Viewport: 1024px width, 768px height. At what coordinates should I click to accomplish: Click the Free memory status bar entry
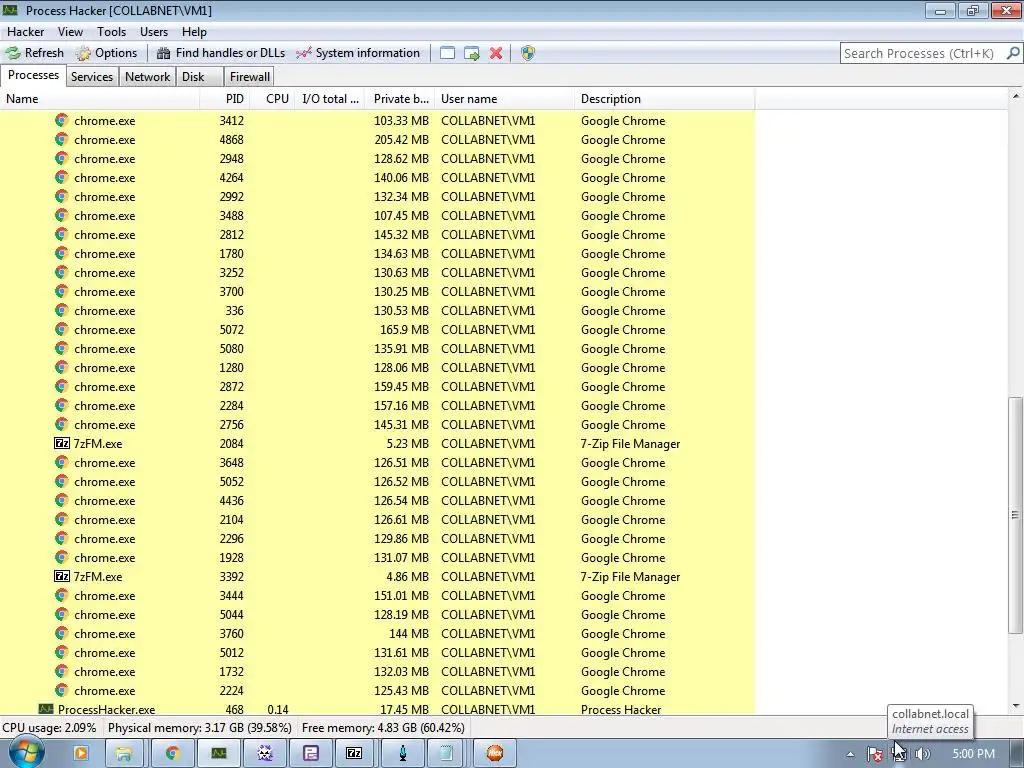pos(383,728)
